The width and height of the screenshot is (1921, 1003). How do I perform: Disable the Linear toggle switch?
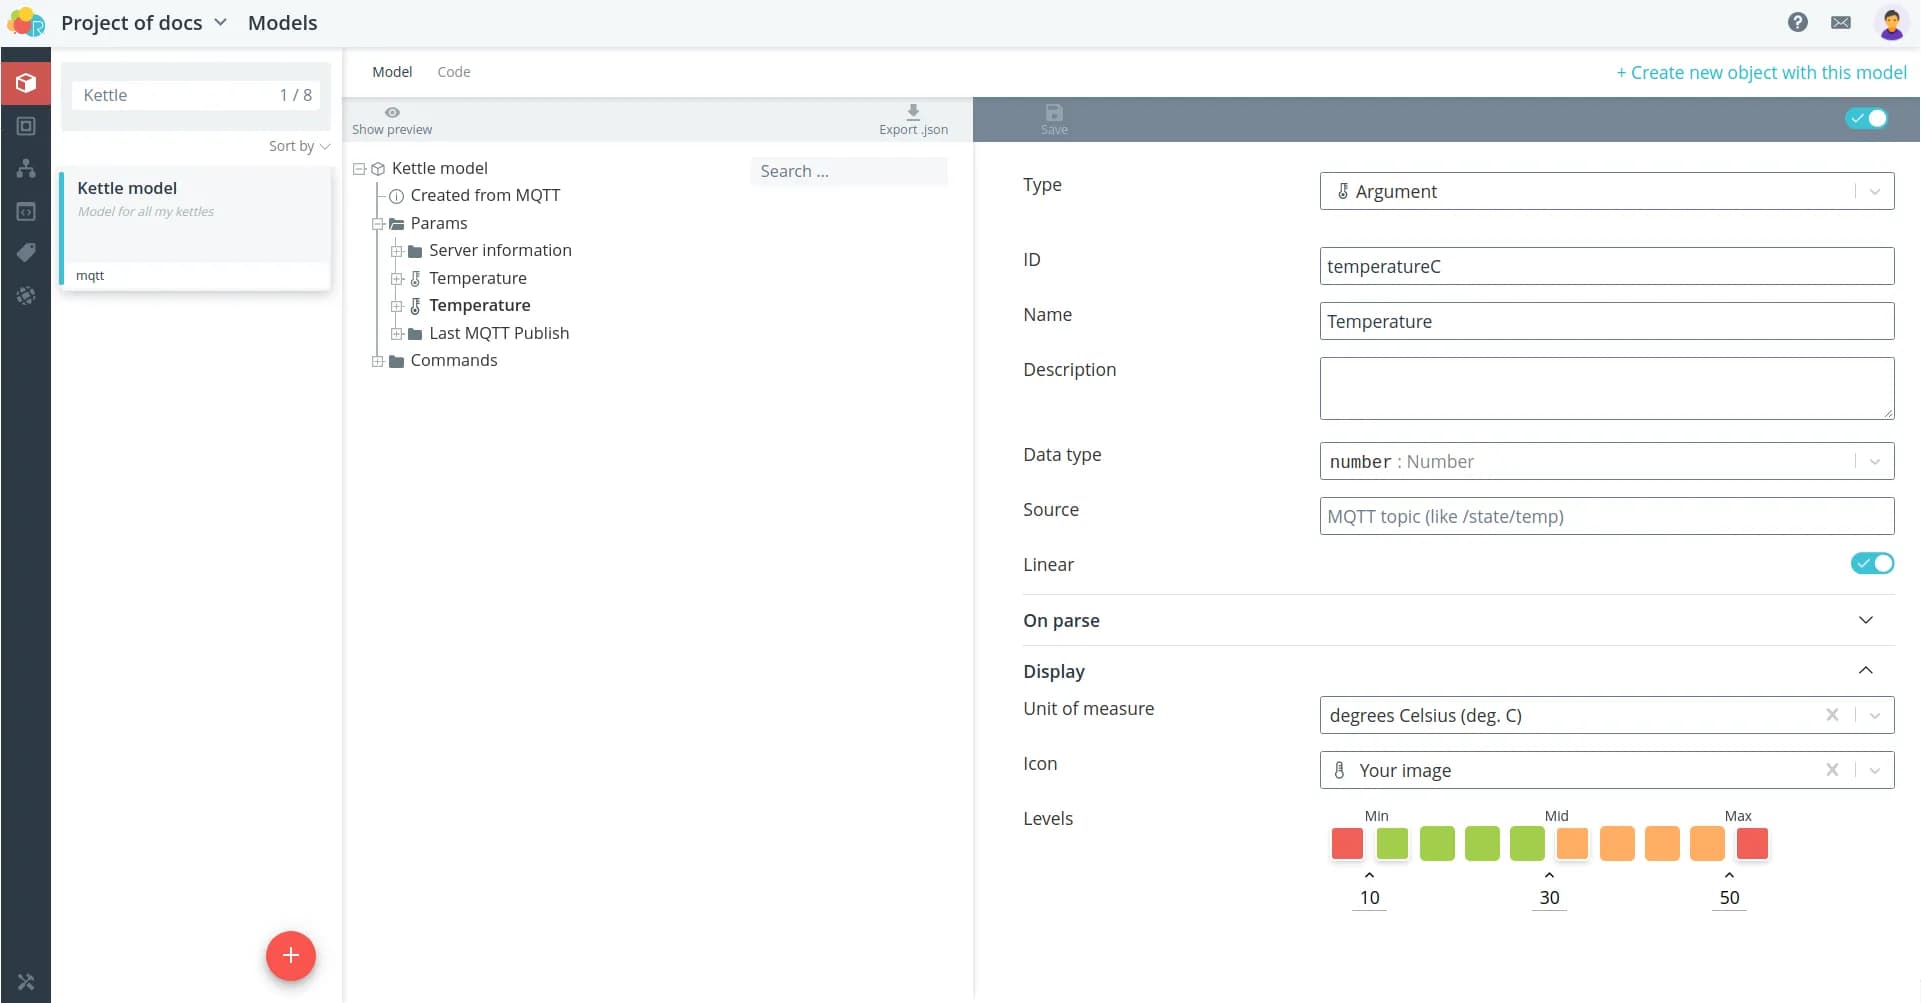tap(1871, 564)
